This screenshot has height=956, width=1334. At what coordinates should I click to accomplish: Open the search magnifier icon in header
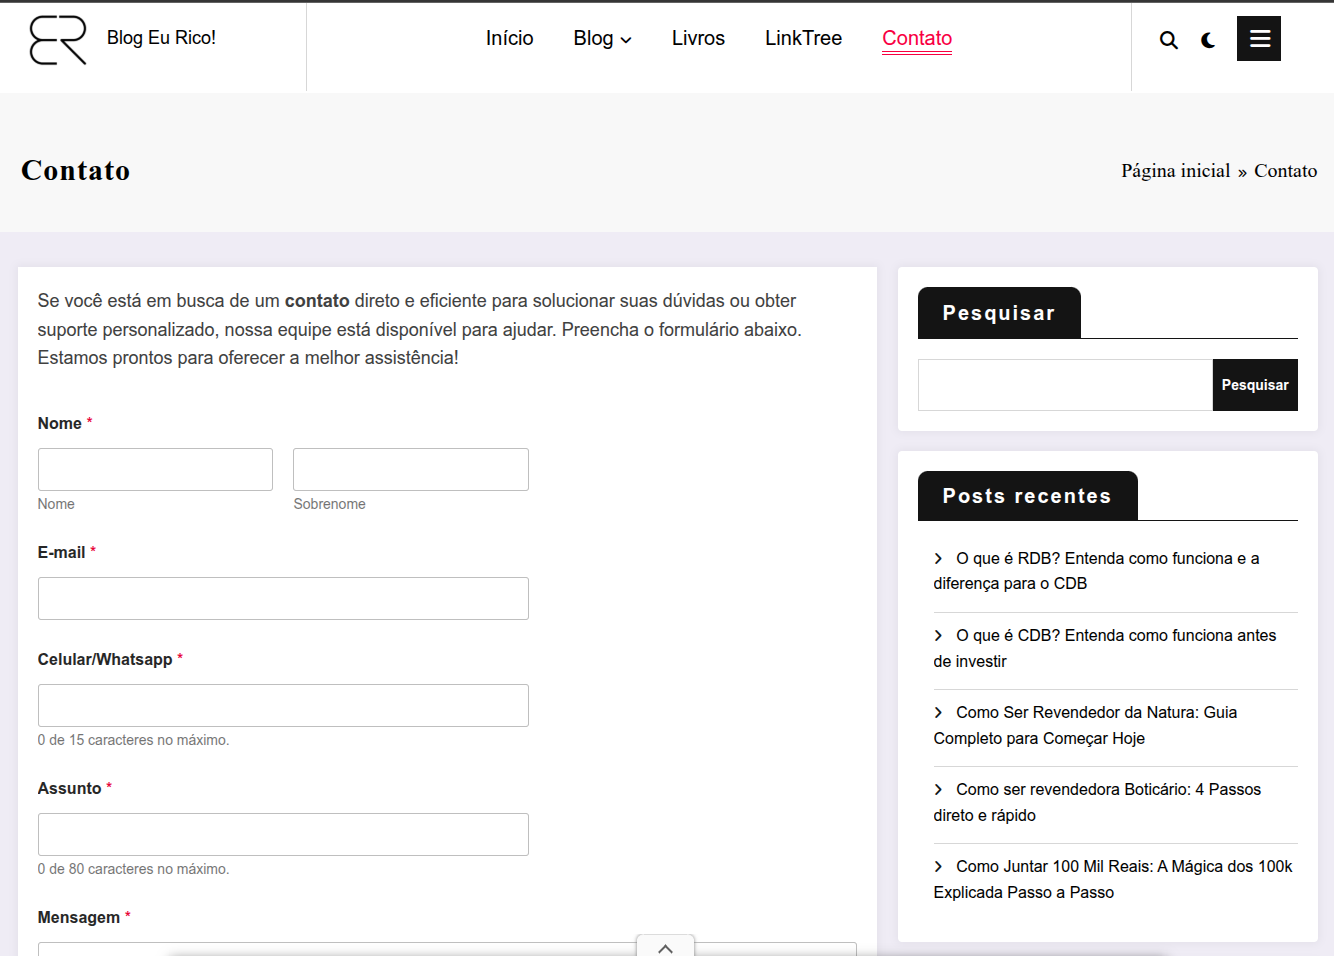(1168, 40)
